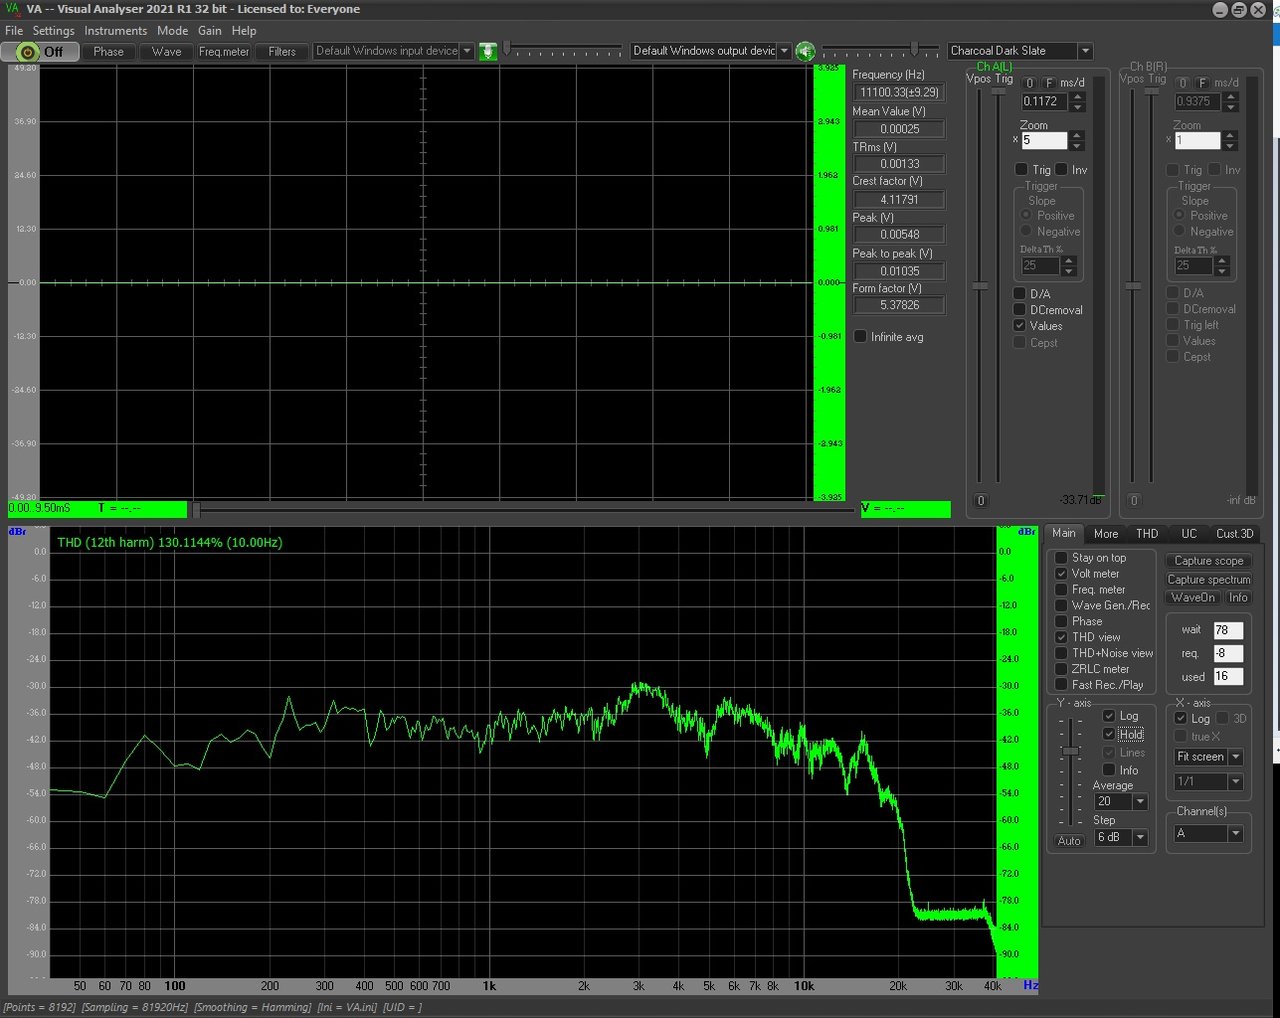Image resolution: width=1280 pixels, height=1018 pixels.
Task: Open Step dropdown showing 6 dB
Action: 1121,837
